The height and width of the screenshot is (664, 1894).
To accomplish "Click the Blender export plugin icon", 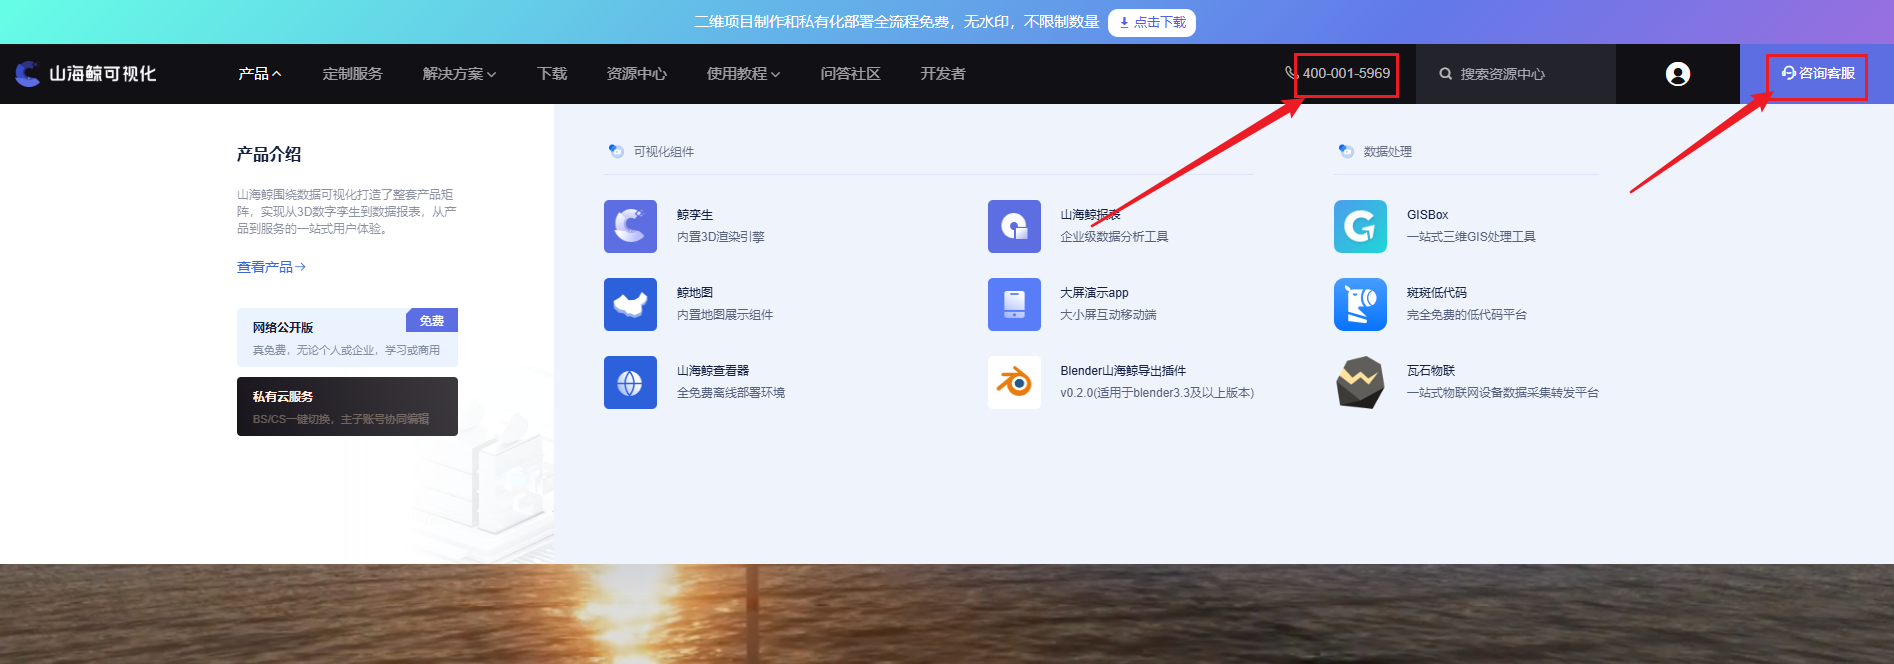I will point(1014,382).
